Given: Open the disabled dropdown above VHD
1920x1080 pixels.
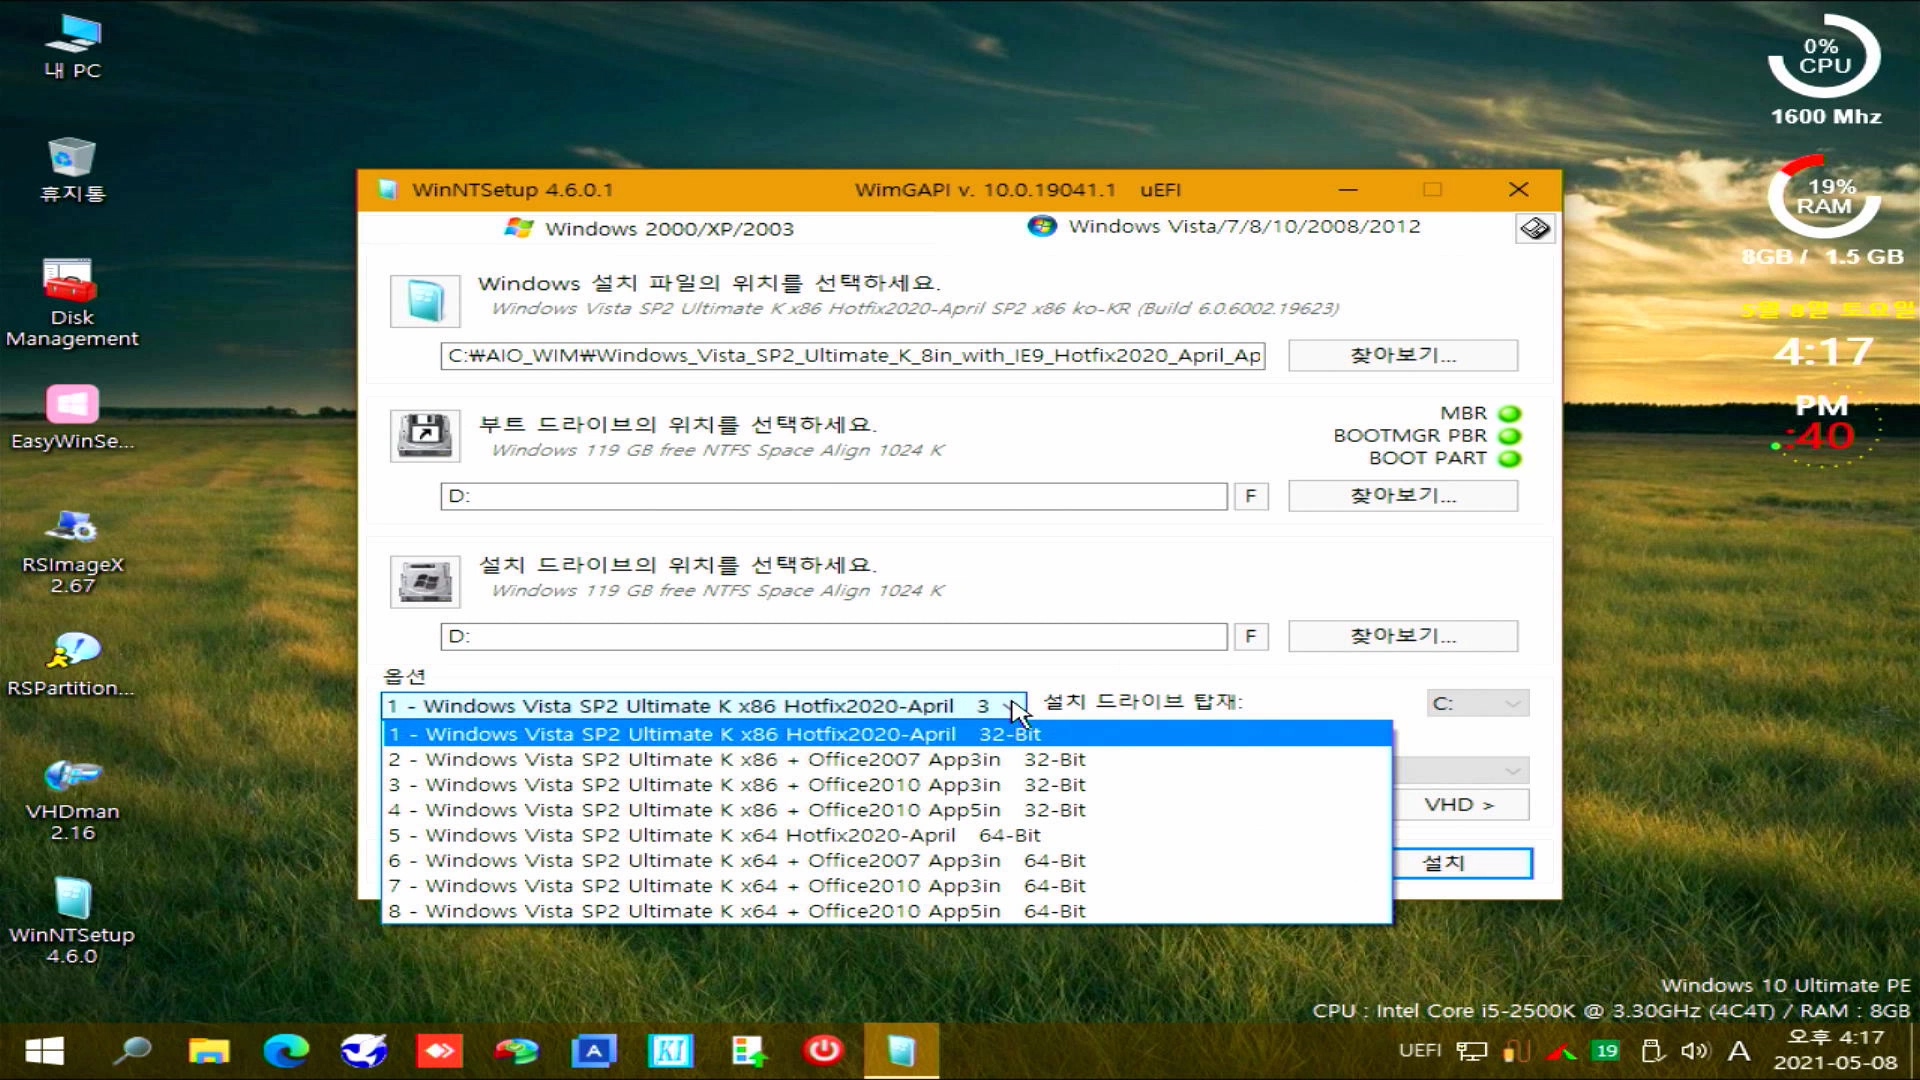Looking at the screenshot, I should click(1462, 771).
